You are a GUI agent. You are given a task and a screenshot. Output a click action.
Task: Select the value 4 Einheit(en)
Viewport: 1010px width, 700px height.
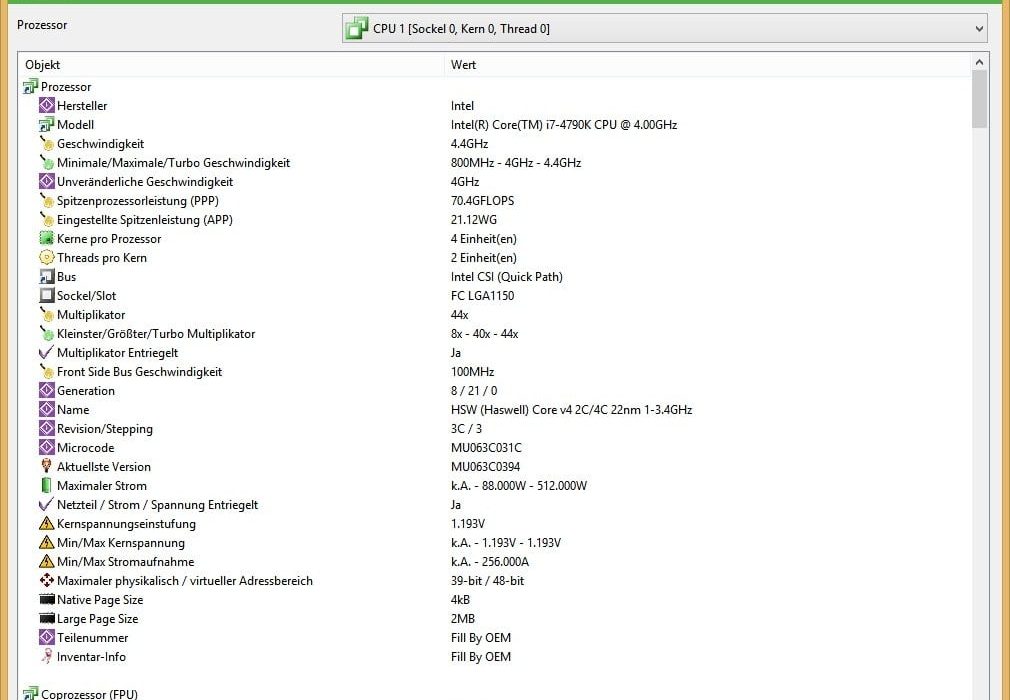pos(484,238)
